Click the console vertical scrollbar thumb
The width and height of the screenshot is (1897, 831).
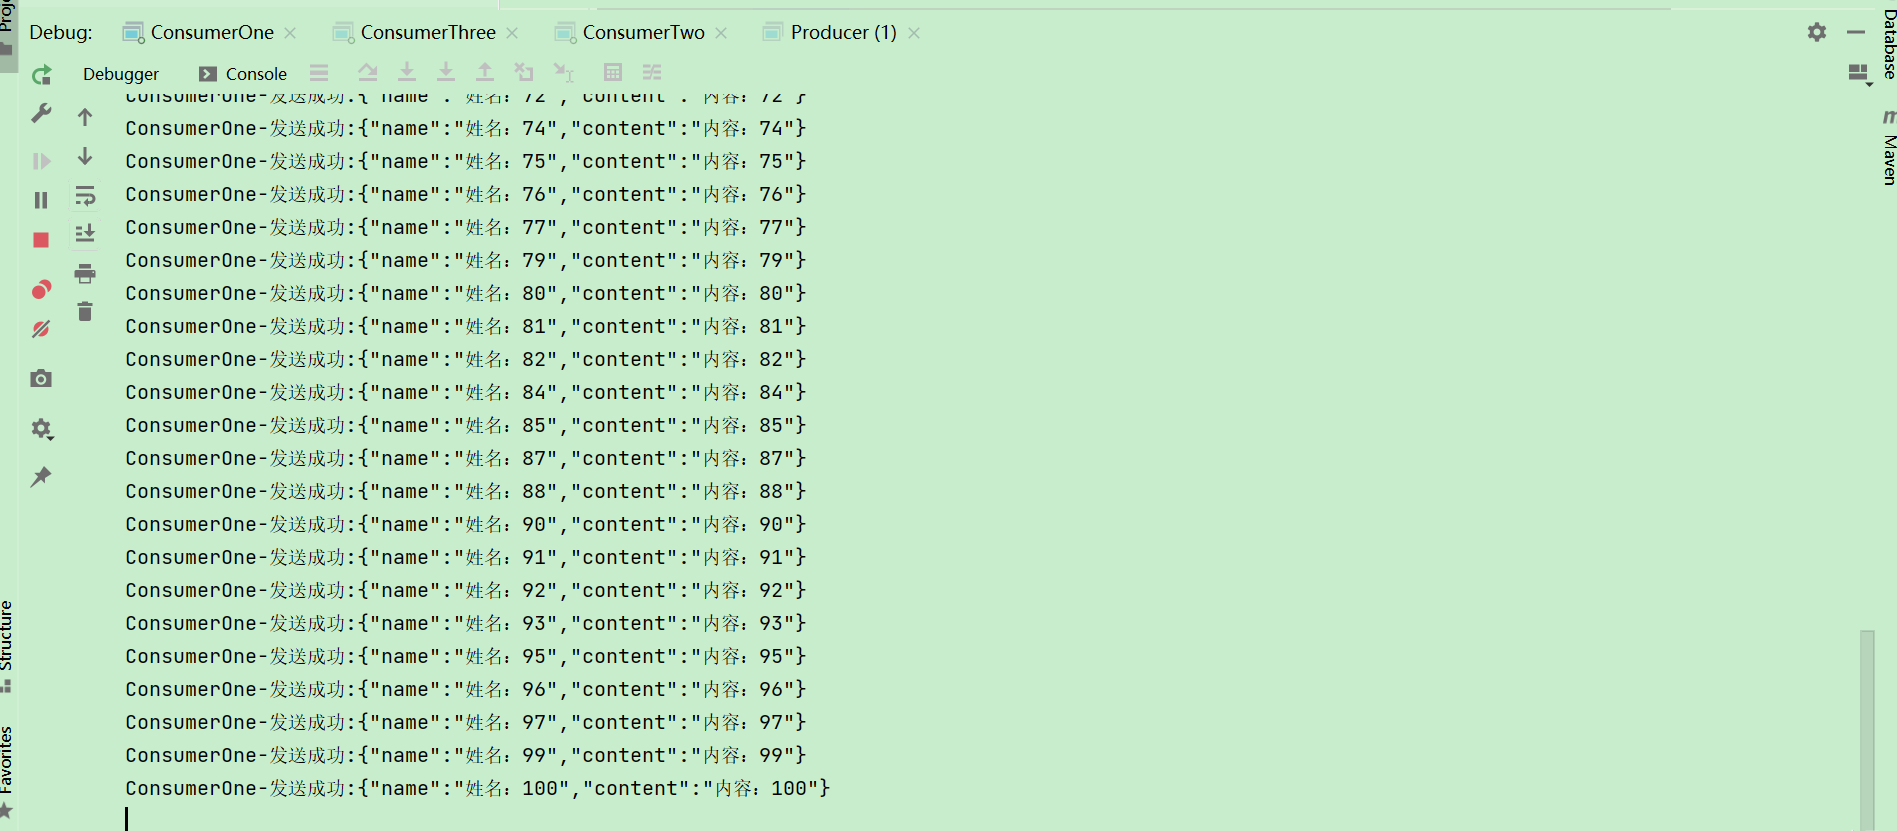1867,729
